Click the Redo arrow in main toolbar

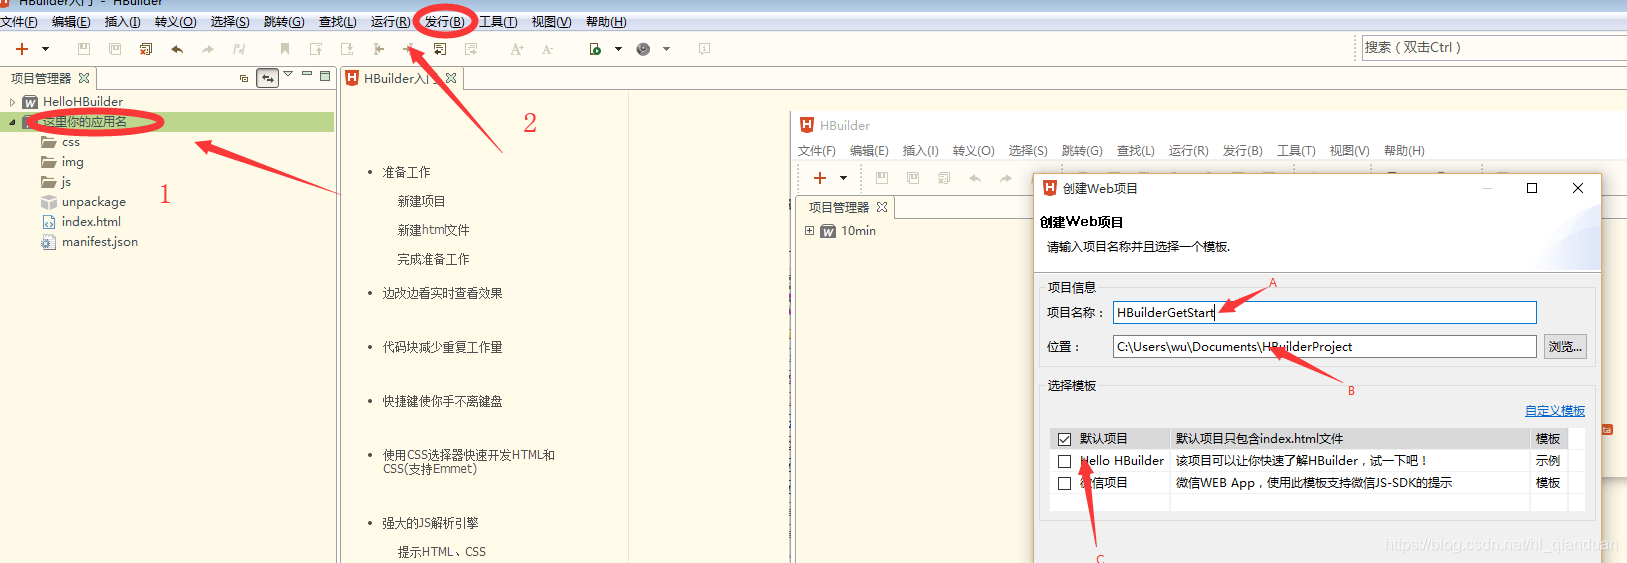[208, 49]
